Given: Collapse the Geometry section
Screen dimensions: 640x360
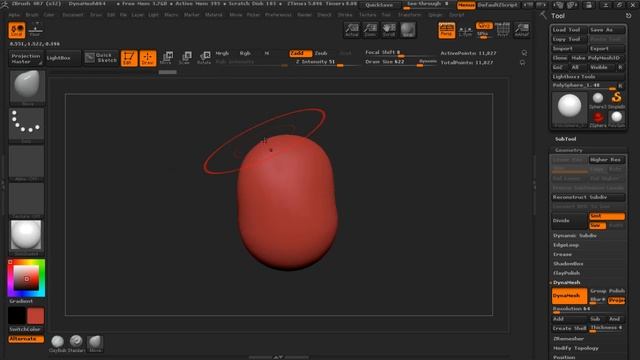Looking at the screenshot, I should point(568,150).
